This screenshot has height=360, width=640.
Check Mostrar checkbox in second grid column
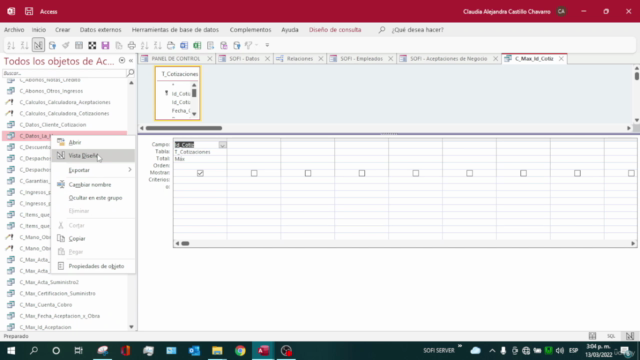tap(254, 173)
